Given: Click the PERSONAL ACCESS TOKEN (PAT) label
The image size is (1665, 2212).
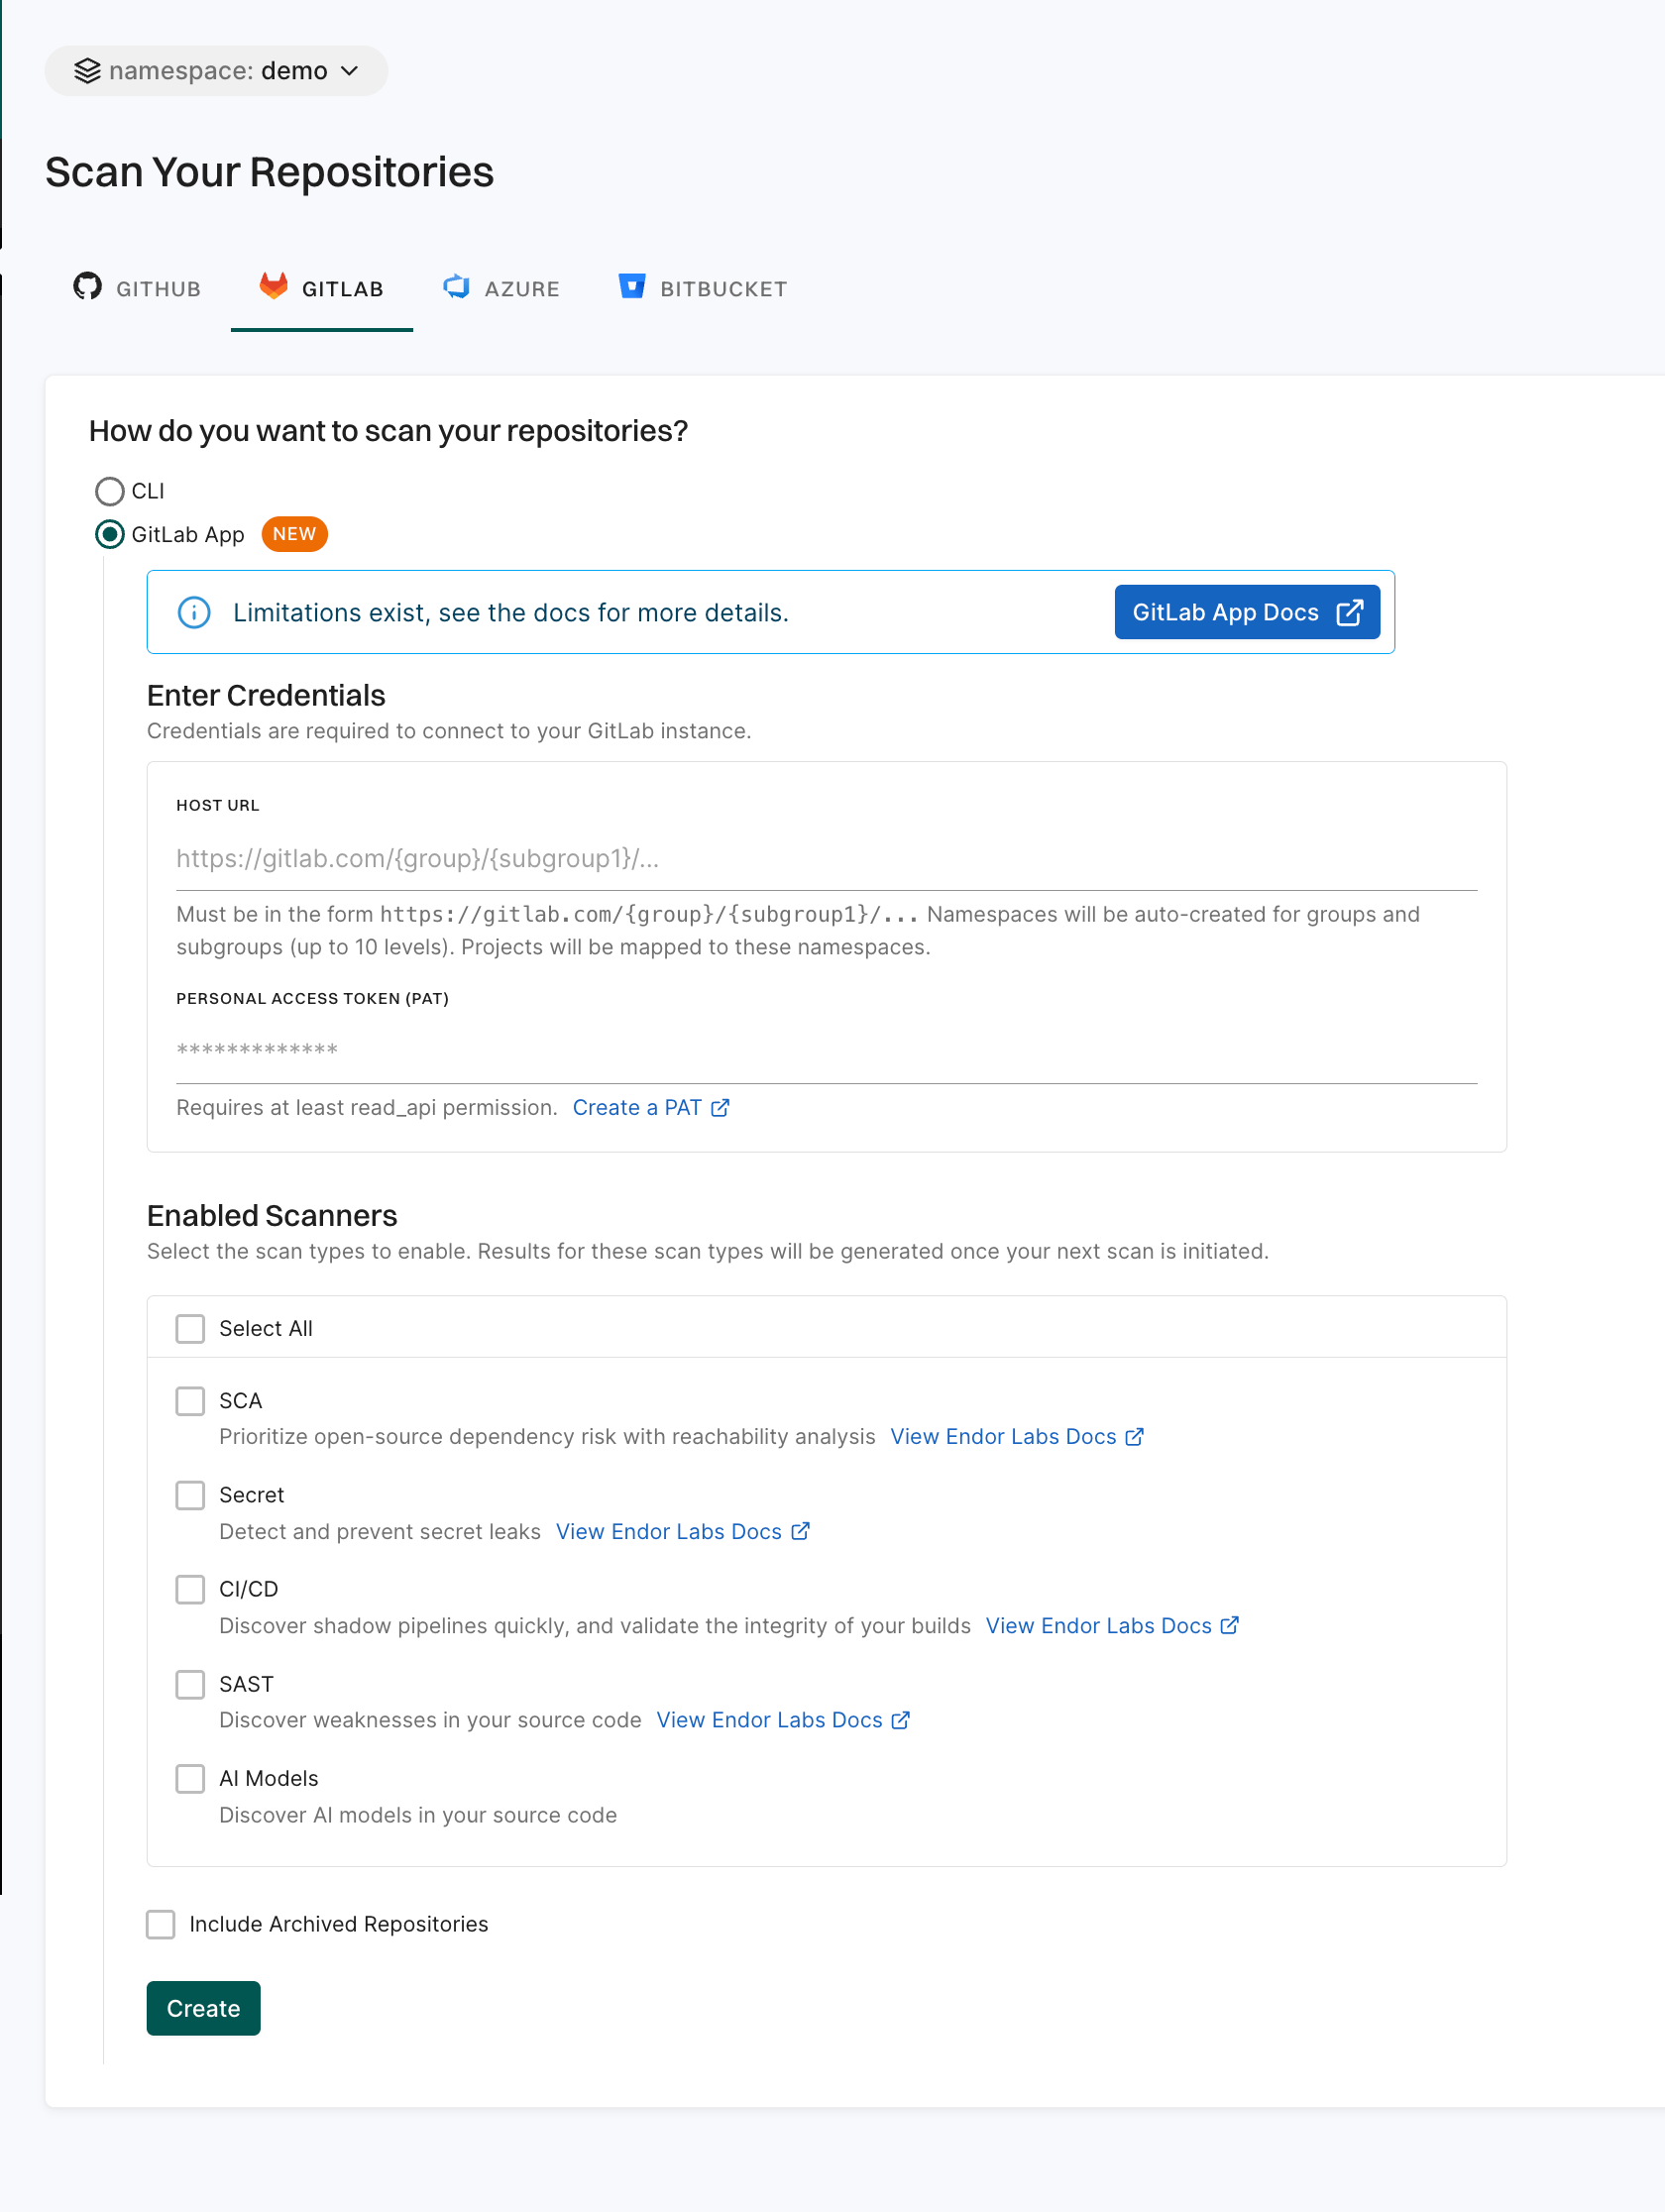Looking at the screenshot, I should point(313,999).
